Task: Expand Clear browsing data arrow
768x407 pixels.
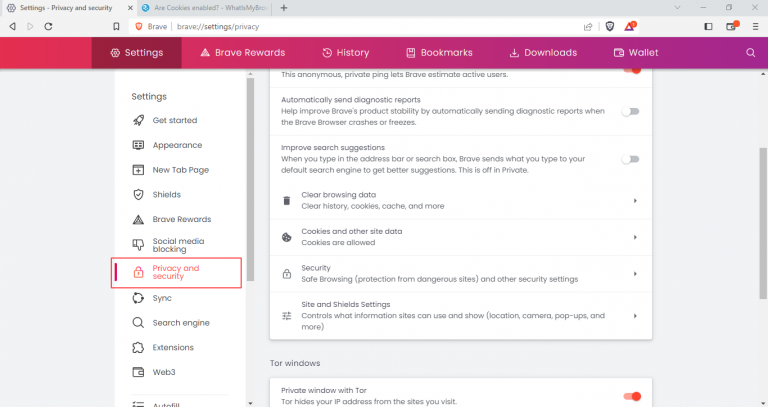Action: tap(635, 201)
